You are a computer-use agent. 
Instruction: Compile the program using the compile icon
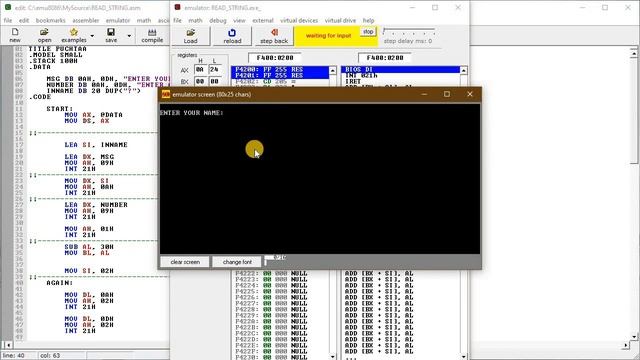[x=152, y=35]
